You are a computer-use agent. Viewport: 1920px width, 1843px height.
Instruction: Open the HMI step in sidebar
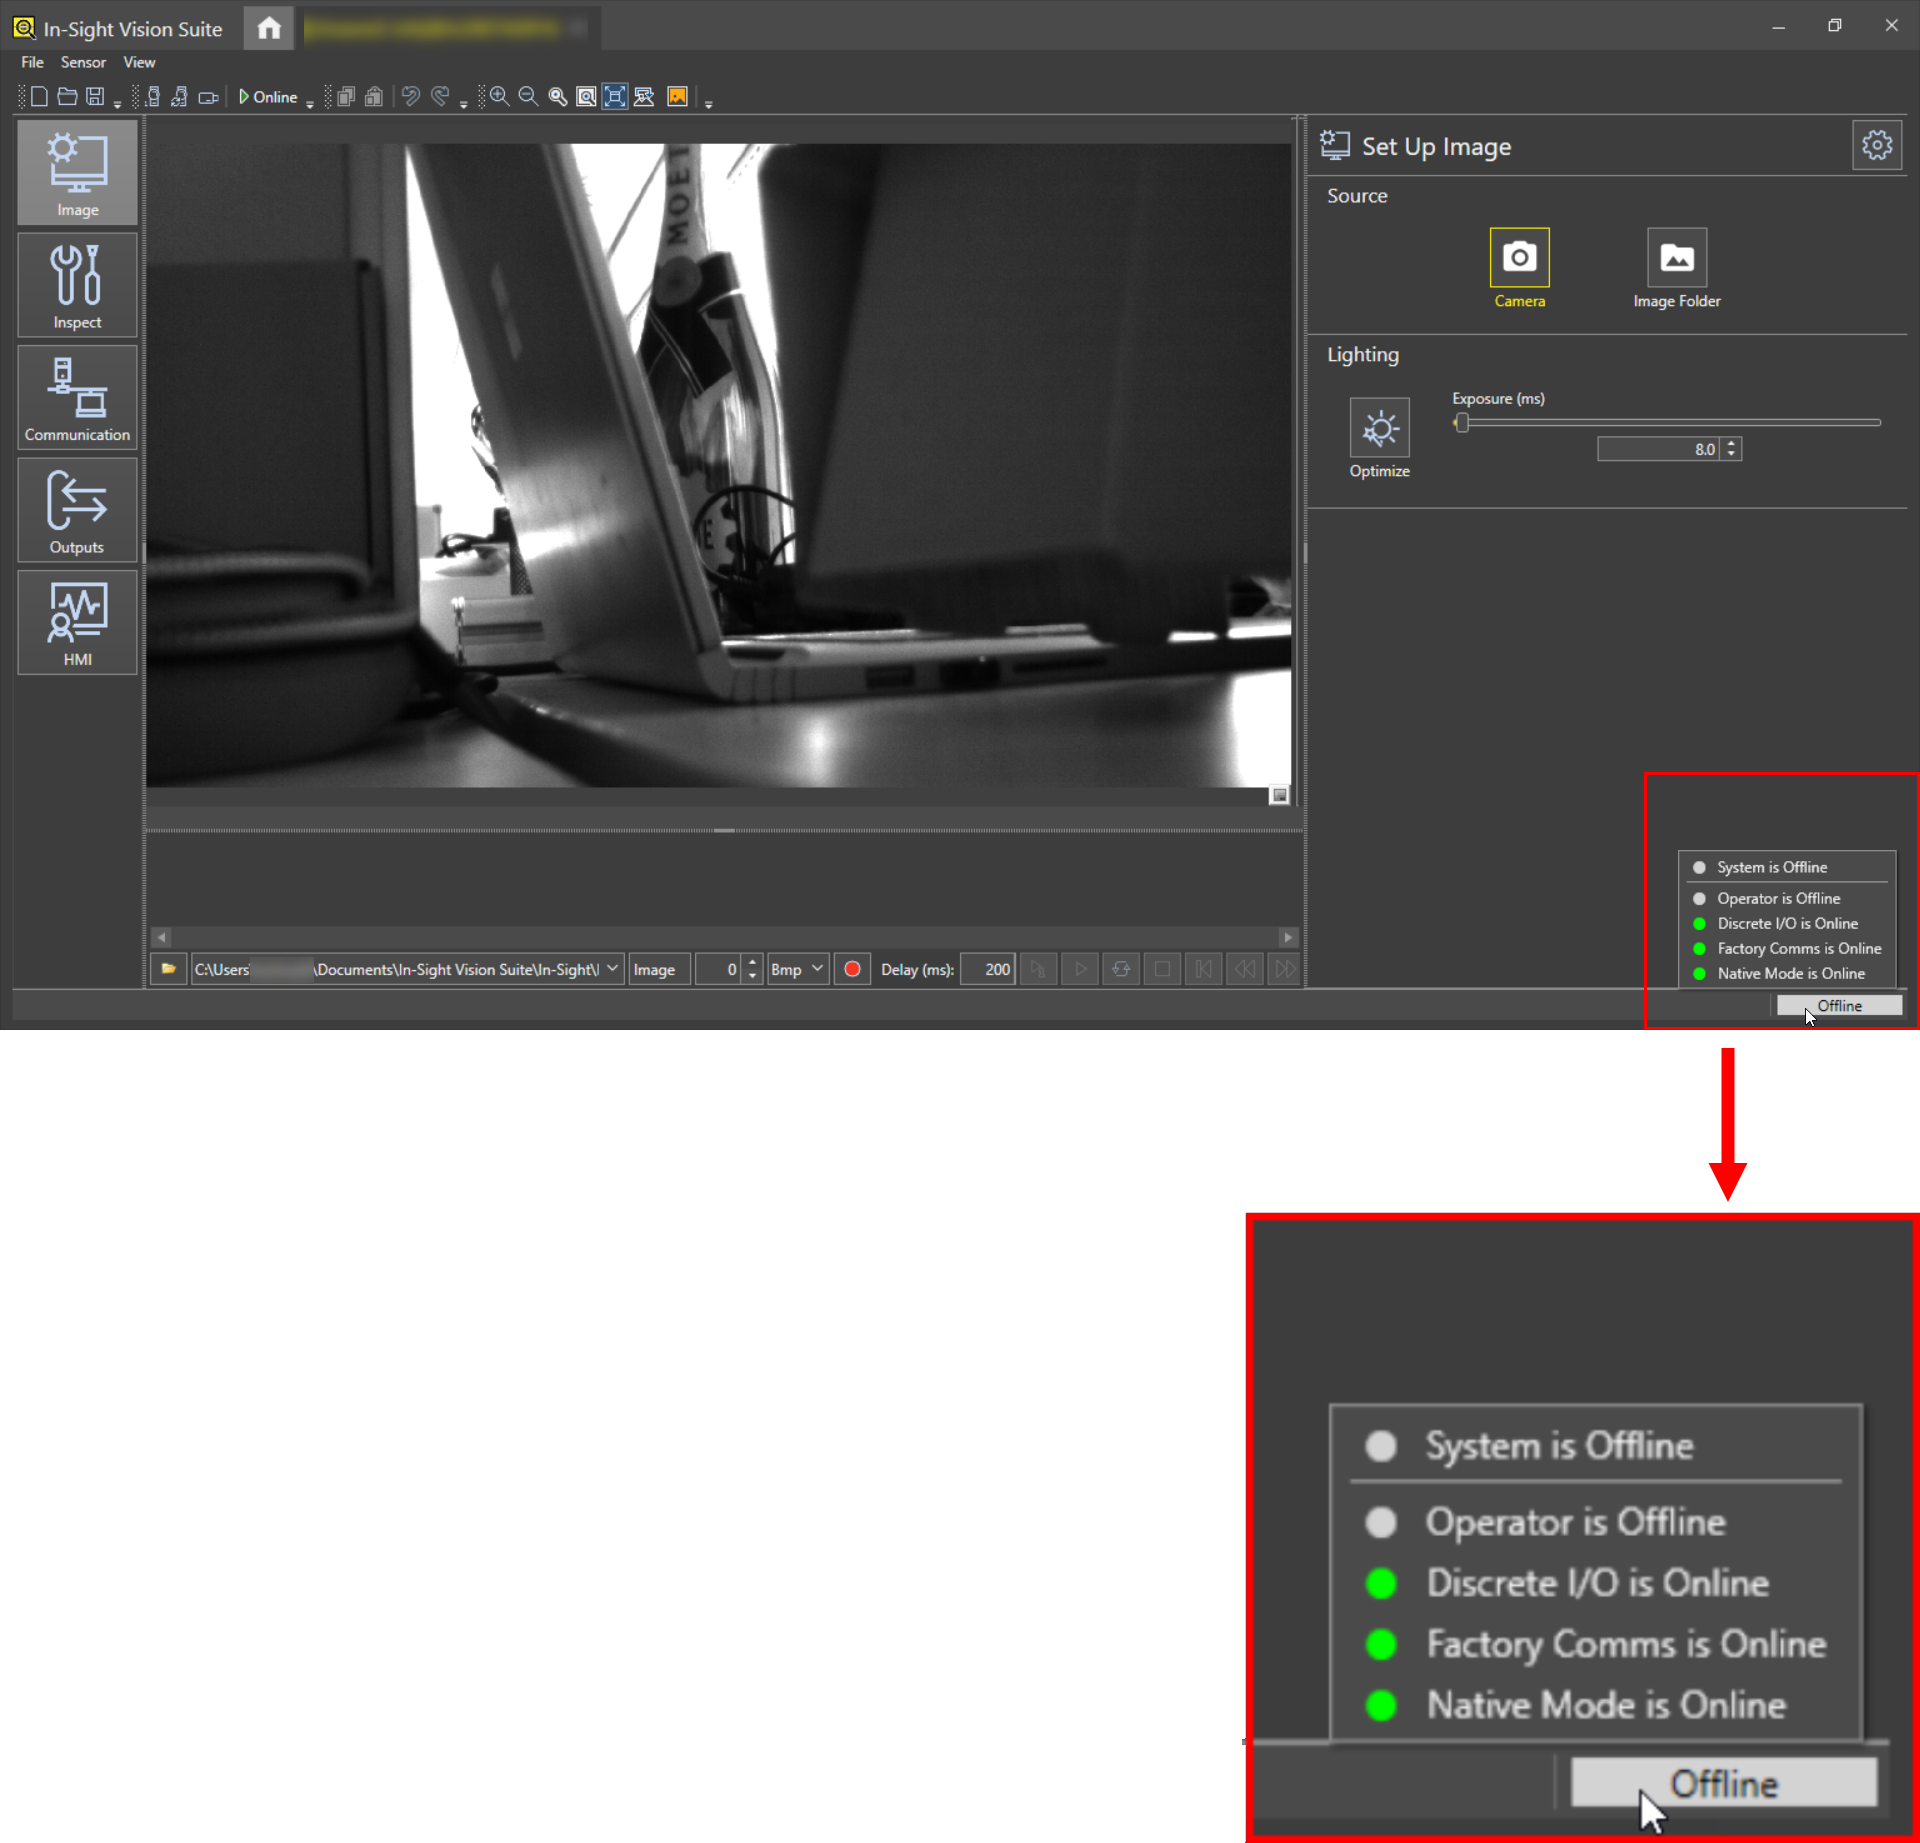(x=77, y=623)
